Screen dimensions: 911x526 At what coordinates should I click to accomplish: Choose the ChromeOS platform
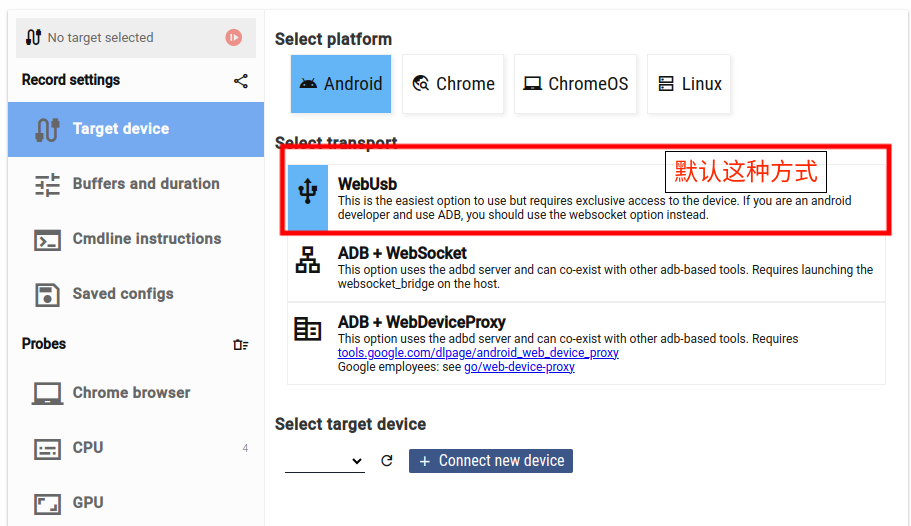tap(576, 84)
